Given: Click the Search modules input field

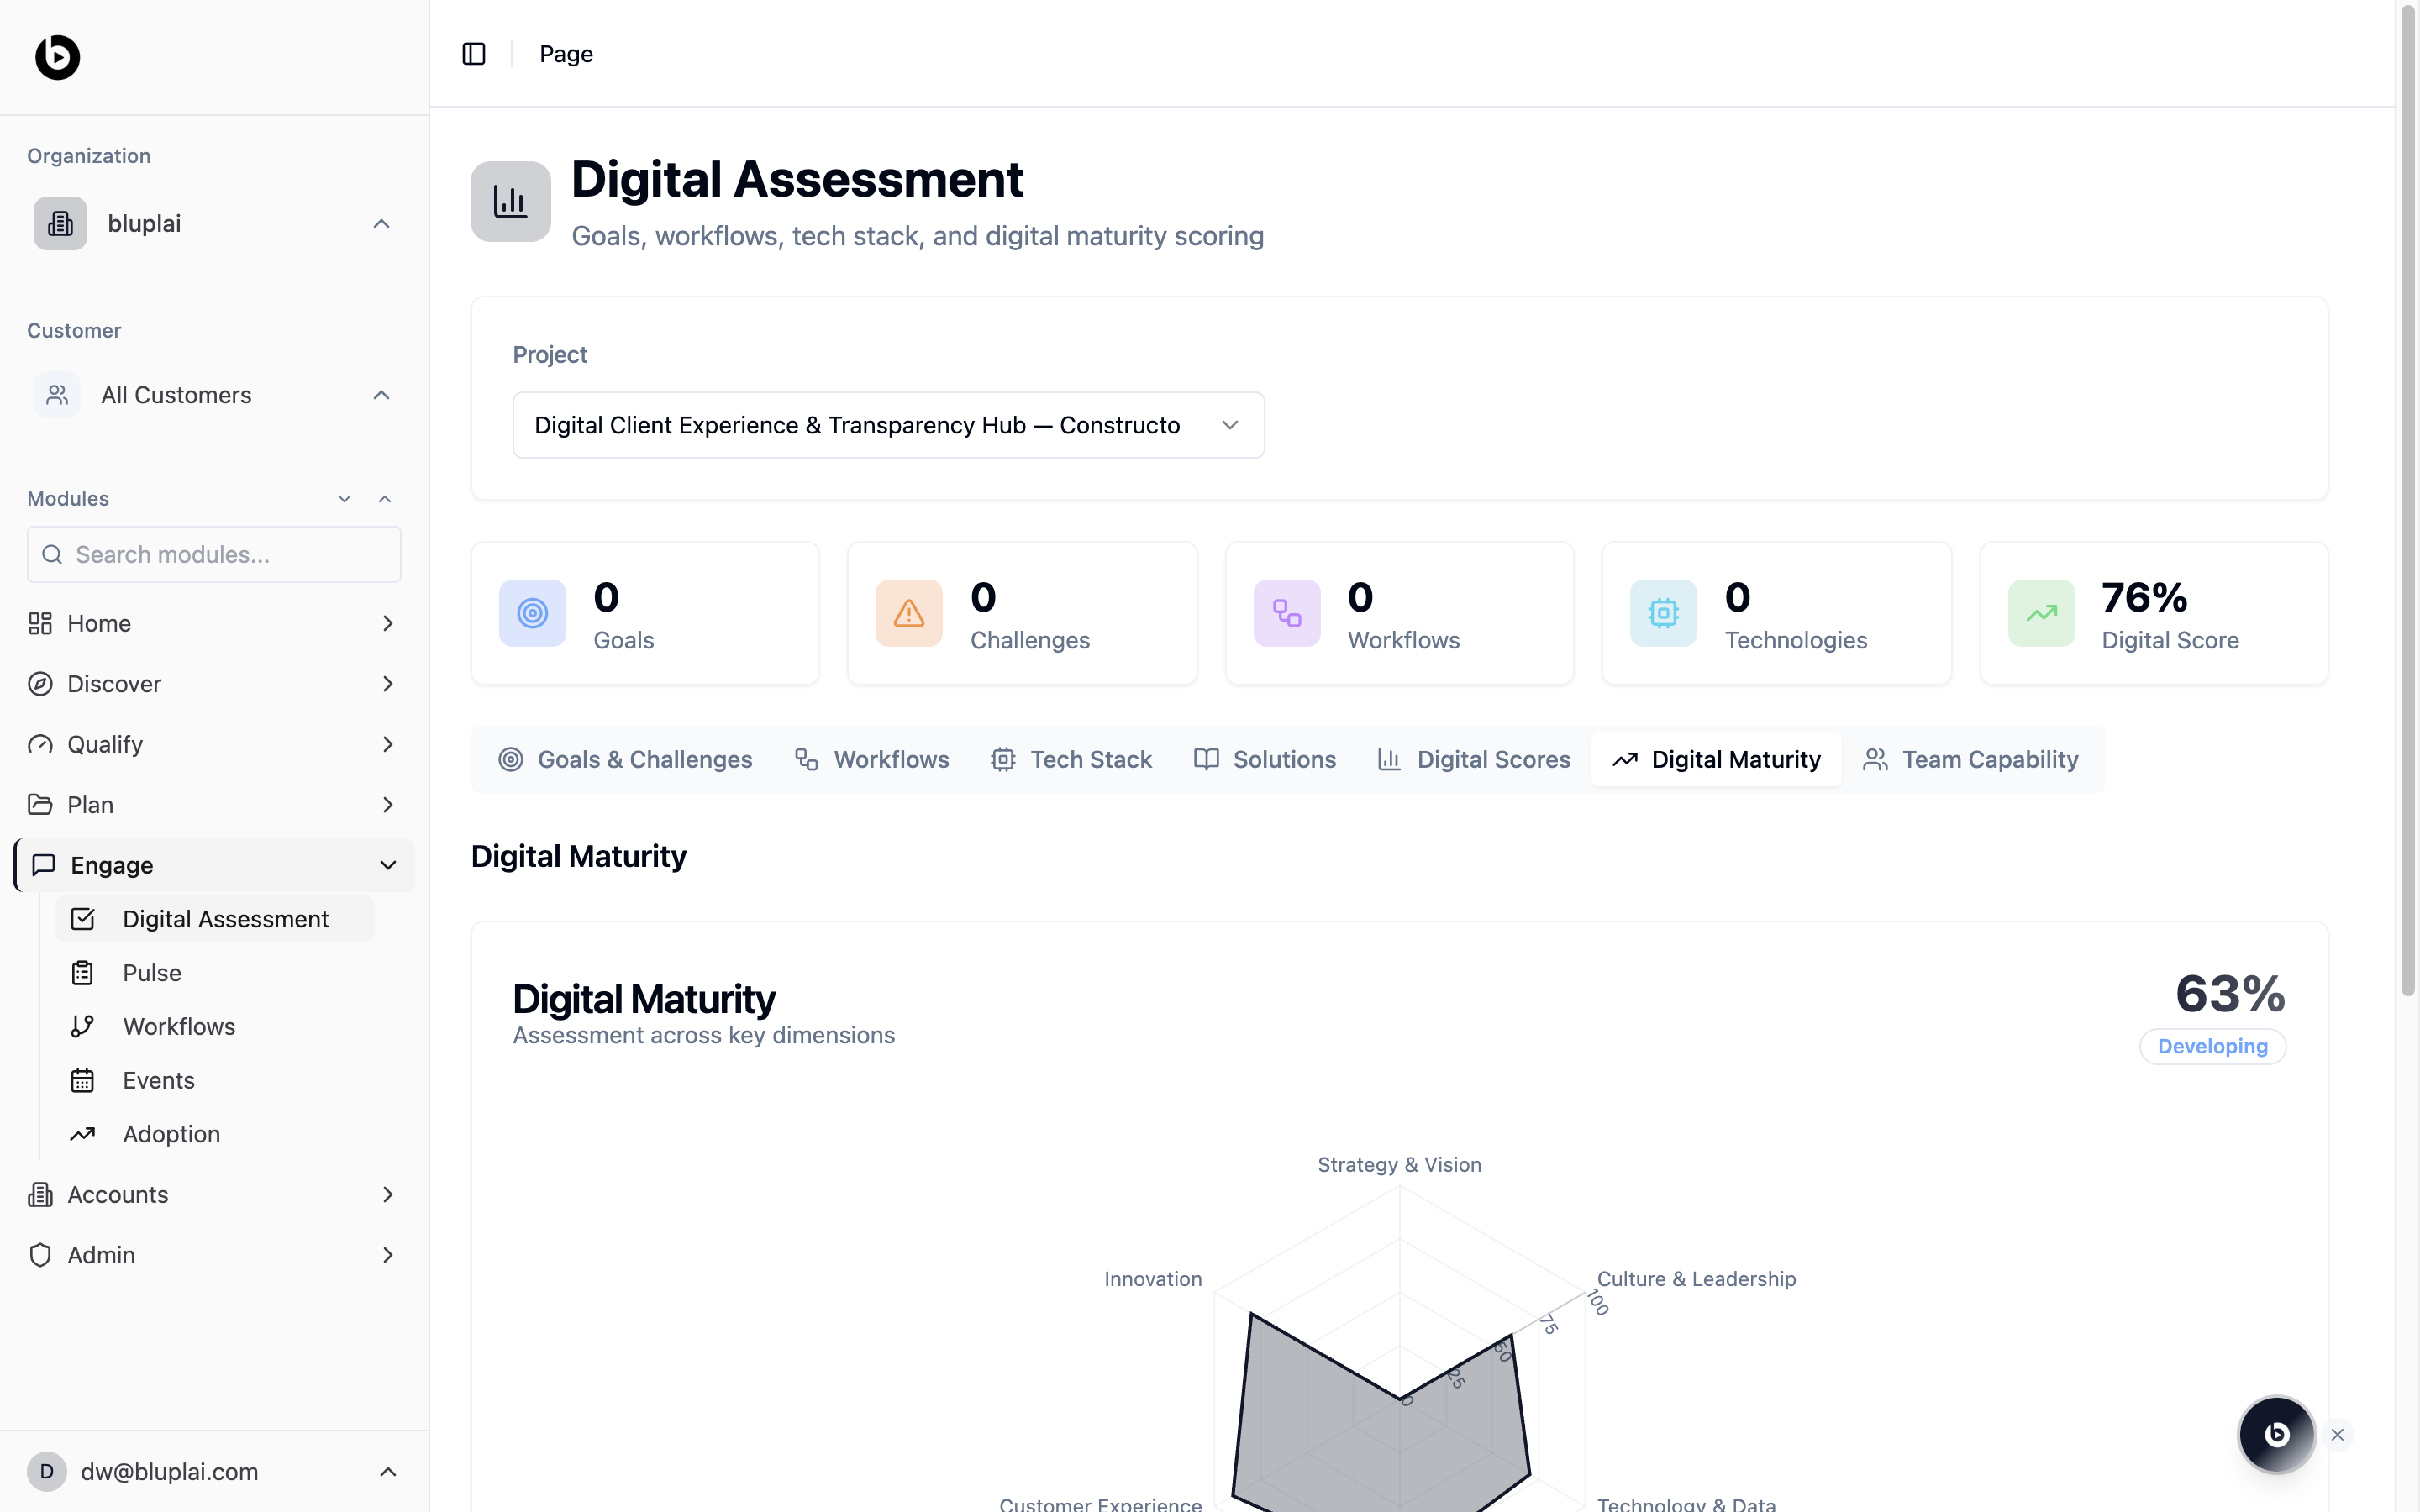Looking at the screenshot, I should click(x=214, y=554).
